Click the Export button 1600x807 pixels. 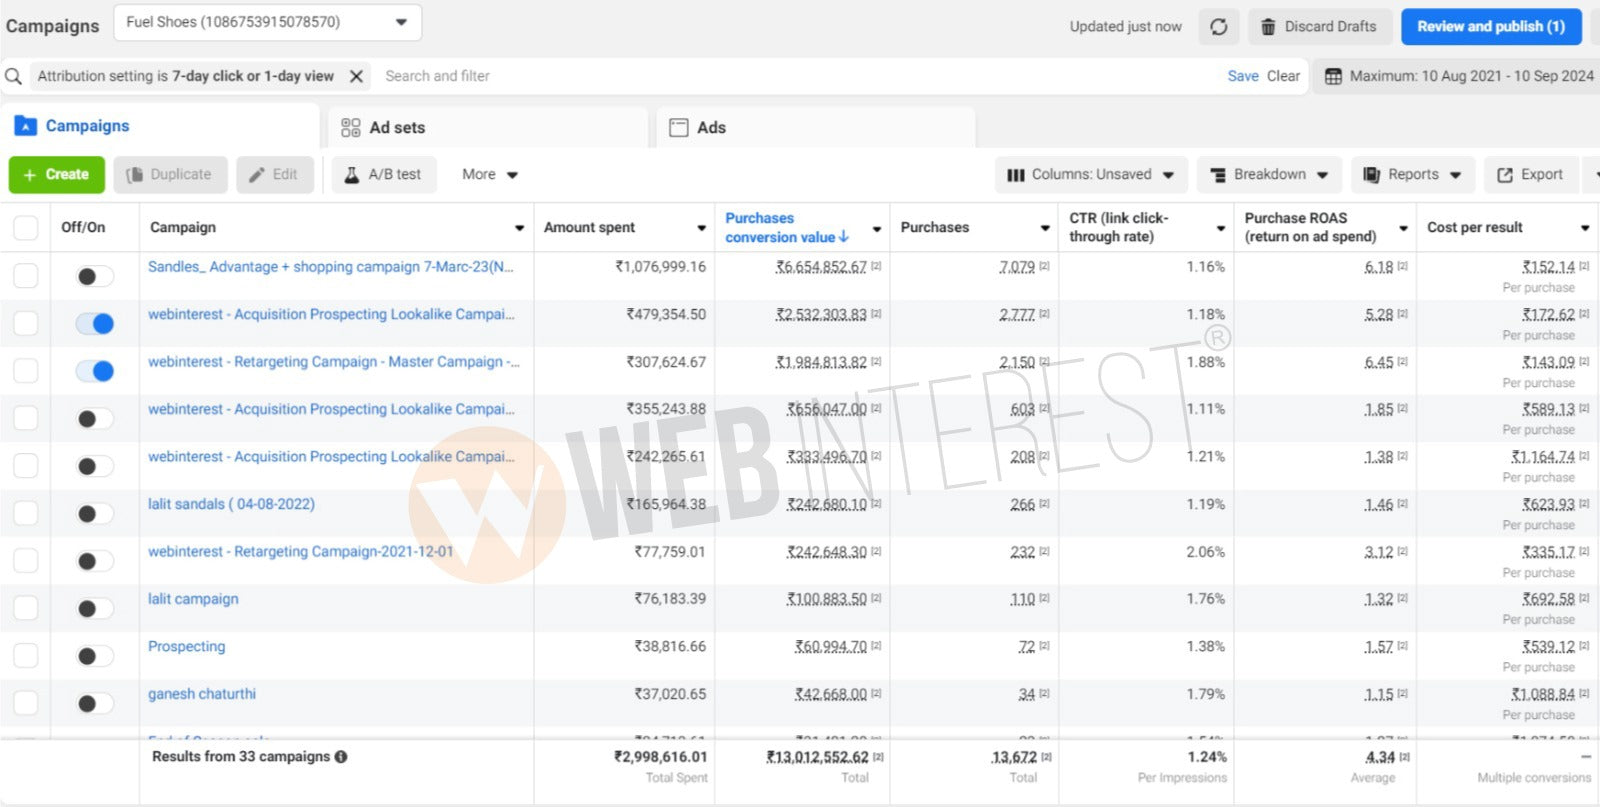click(x=1530, y=174)
